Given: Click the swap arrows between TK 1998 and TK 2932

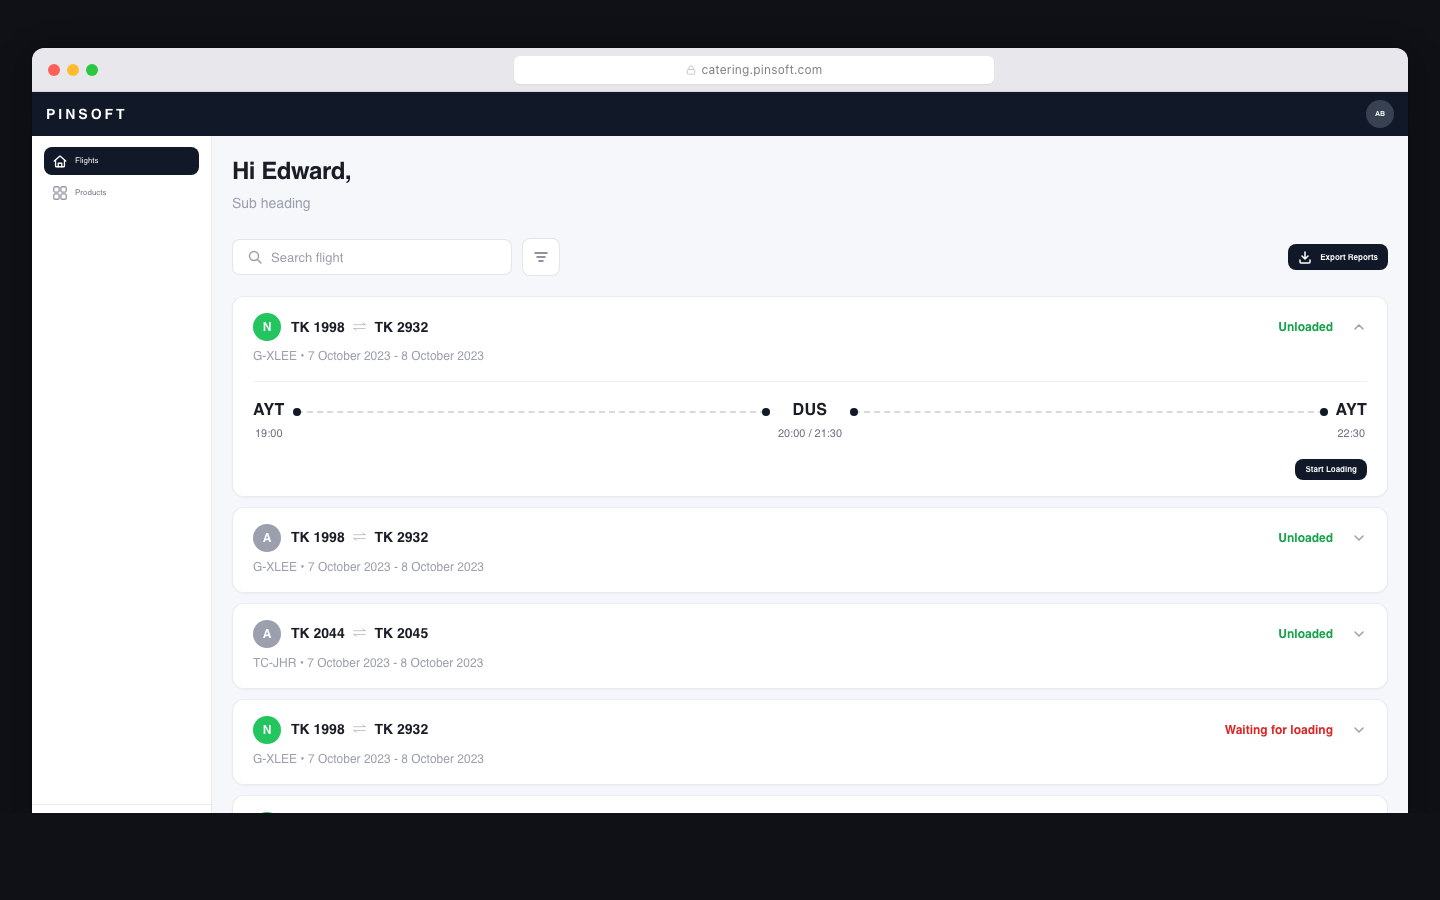Looking at the screenshot, I should (360, 327).
